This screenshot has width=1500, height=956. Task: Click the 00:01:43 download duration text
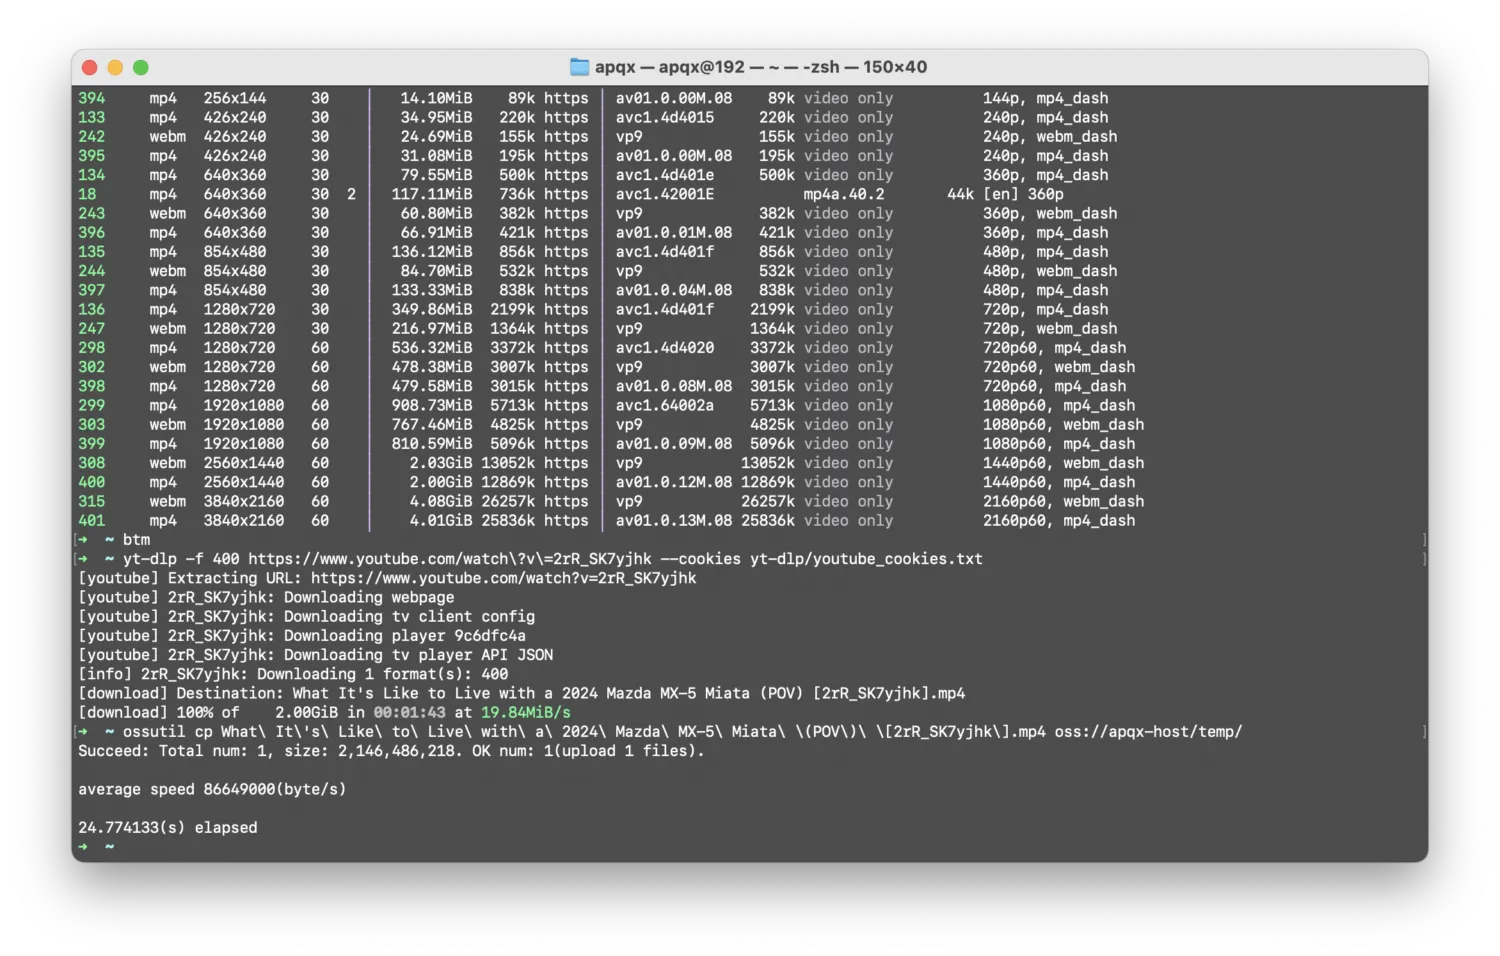(x=409, y=713)
